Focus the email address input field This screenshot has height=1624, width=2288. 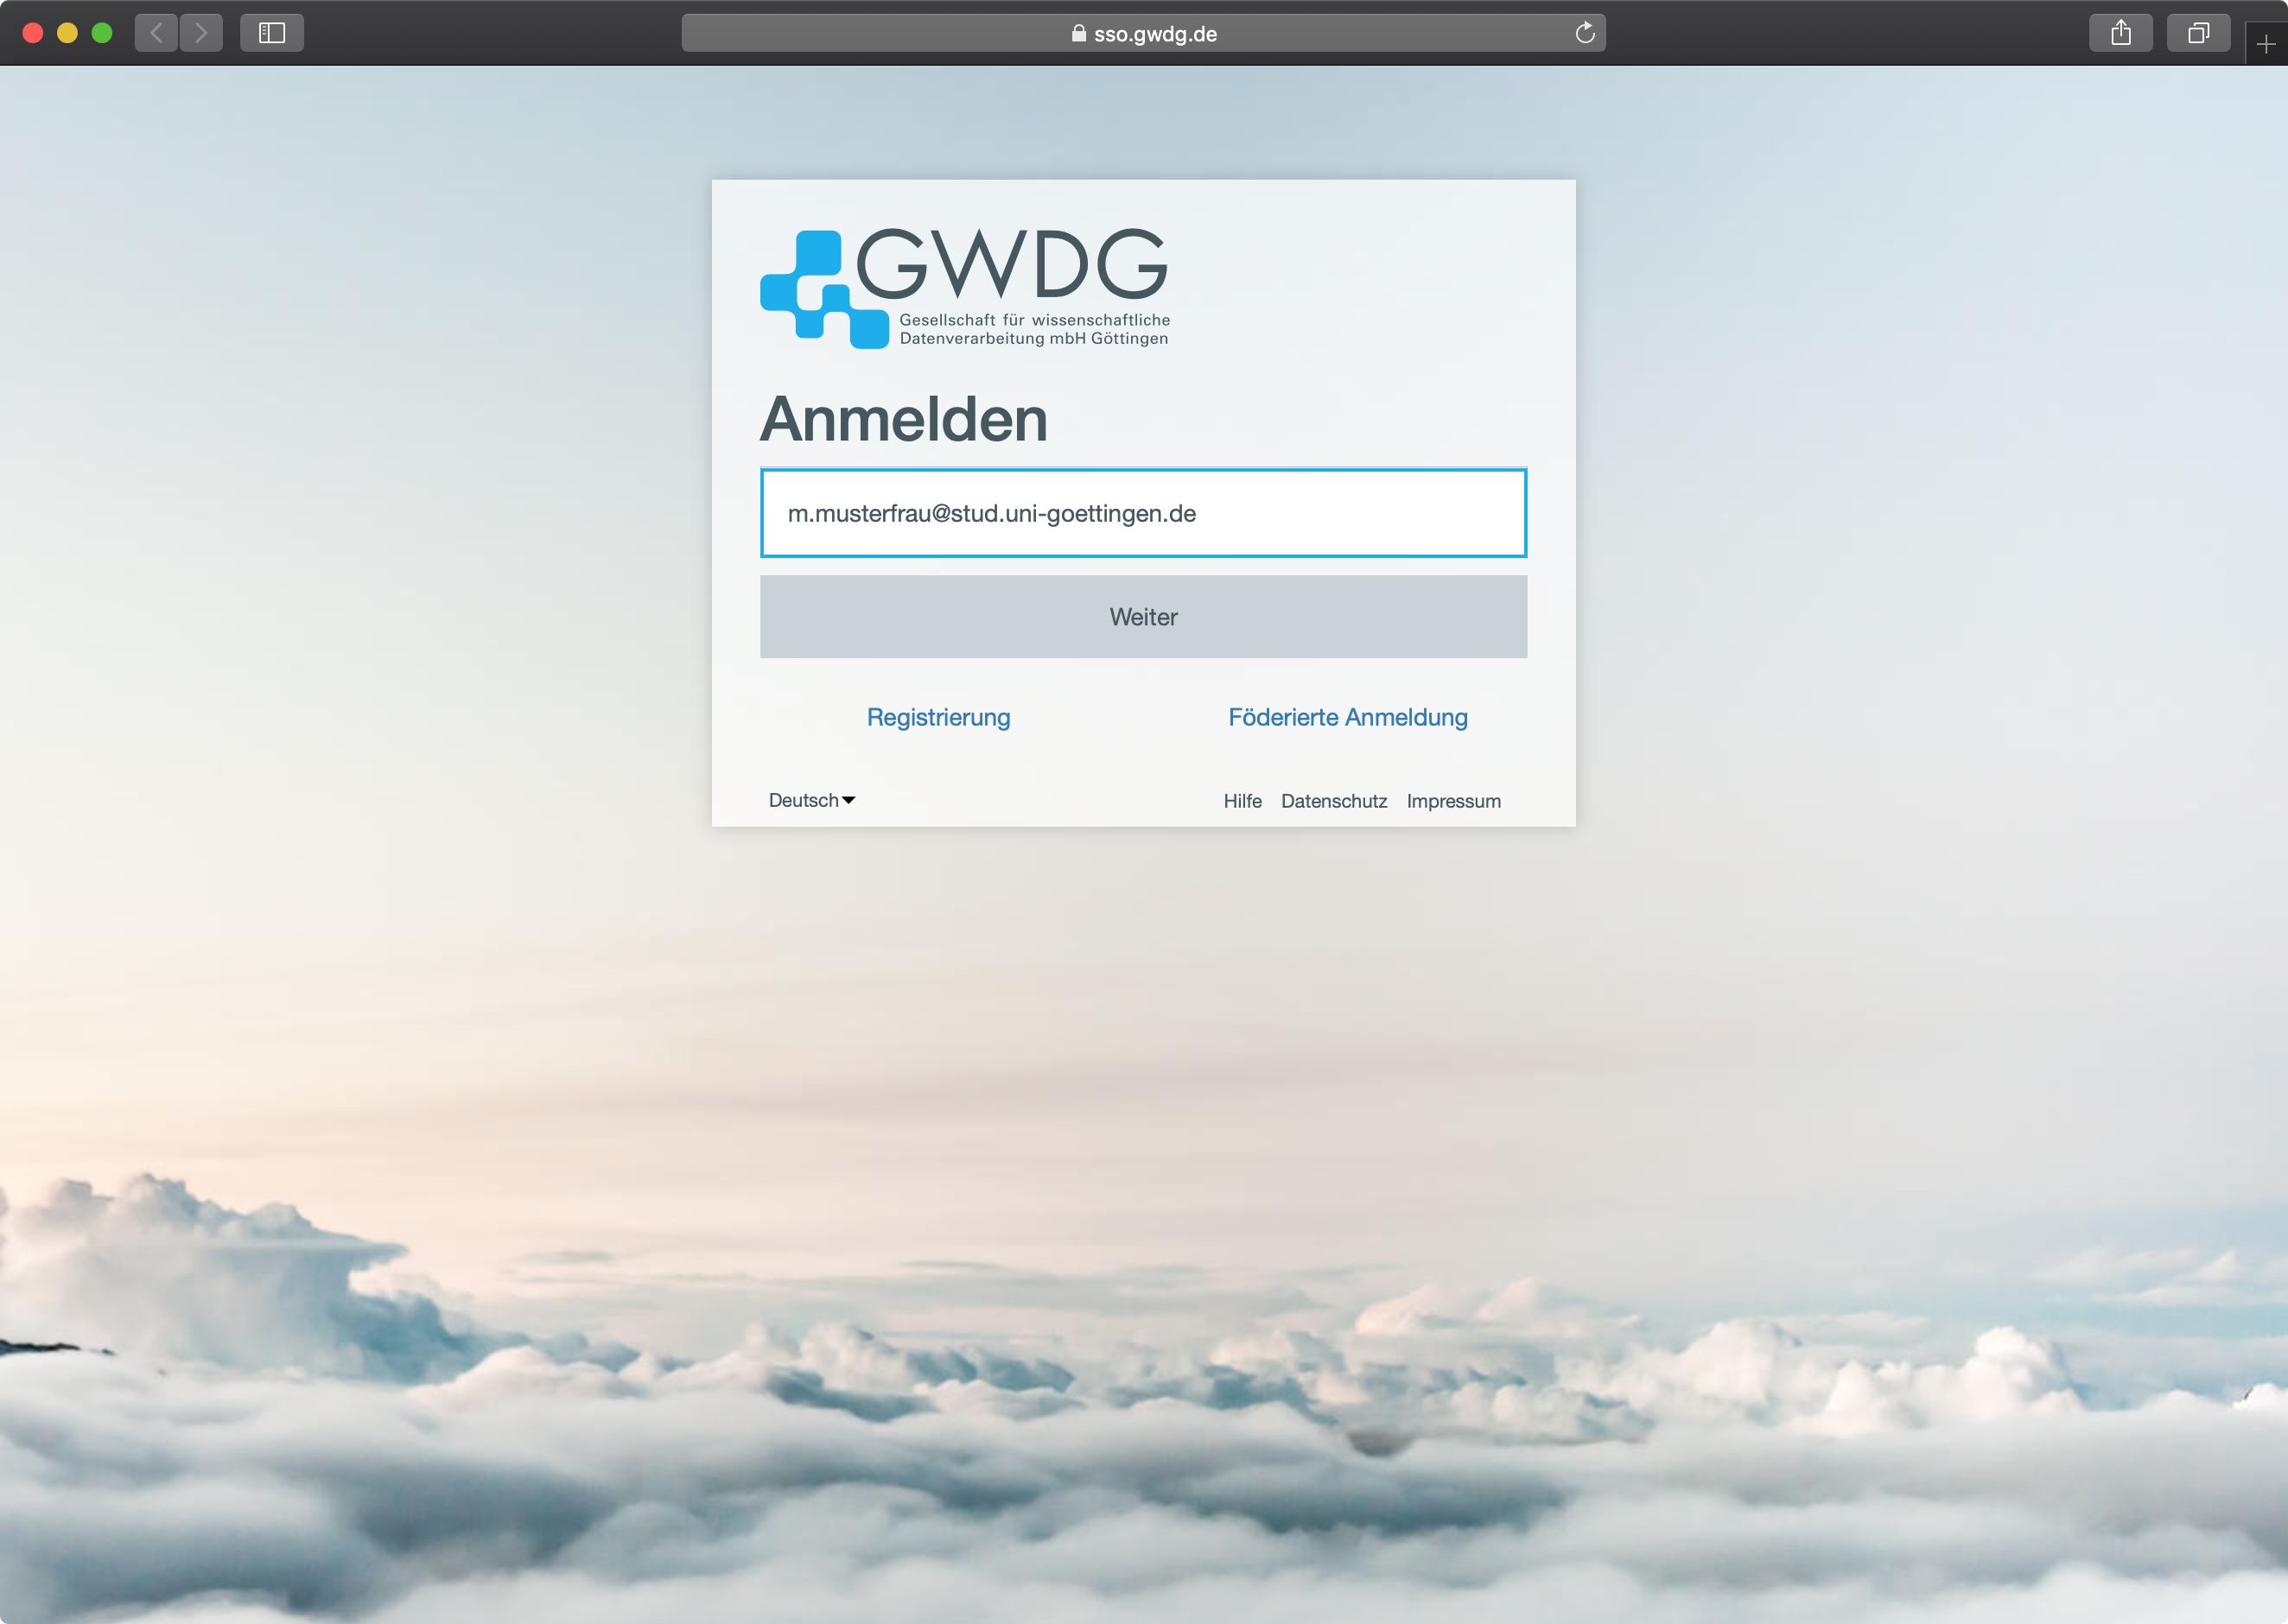point(1143,513)
